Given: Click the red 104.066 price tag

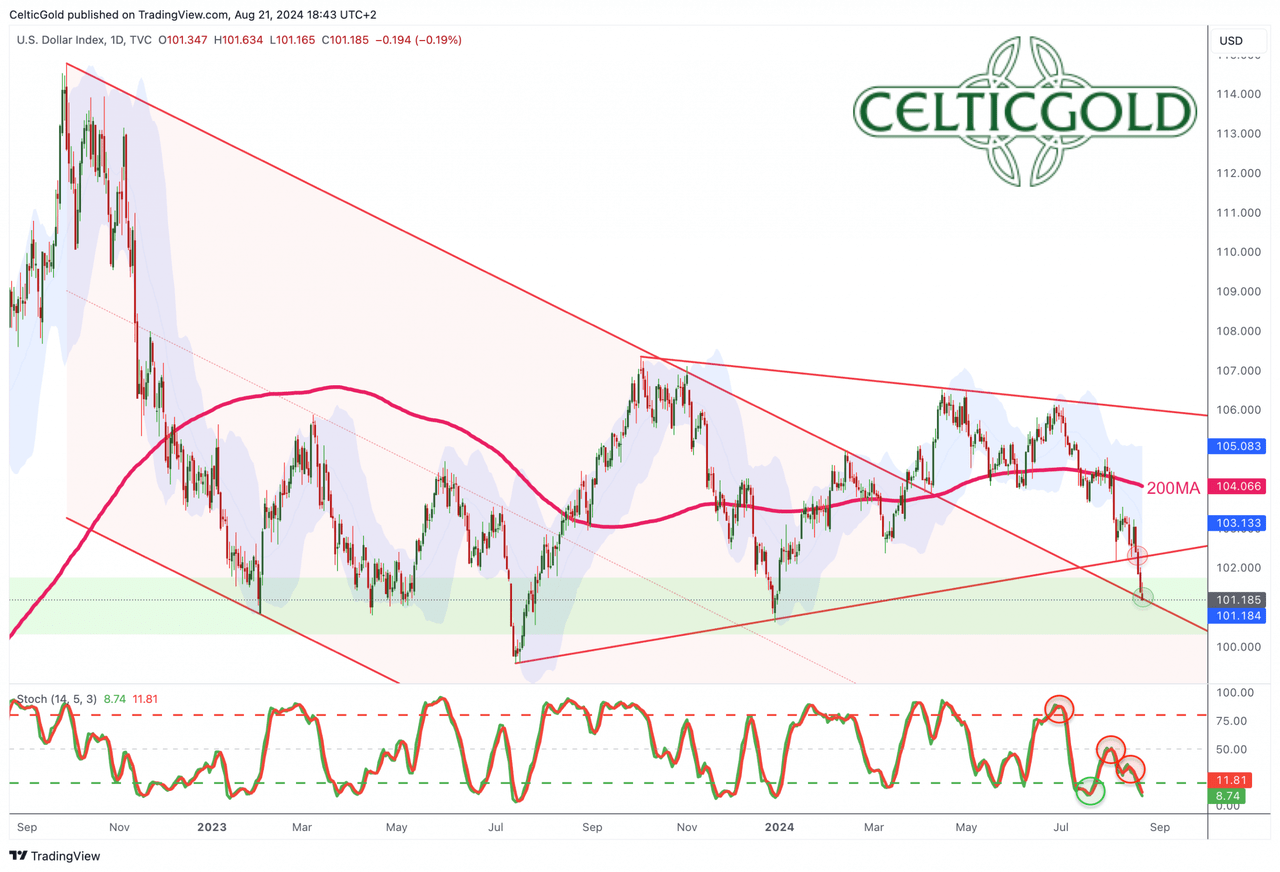Looking at the screenshot, I should (1239, 486).
